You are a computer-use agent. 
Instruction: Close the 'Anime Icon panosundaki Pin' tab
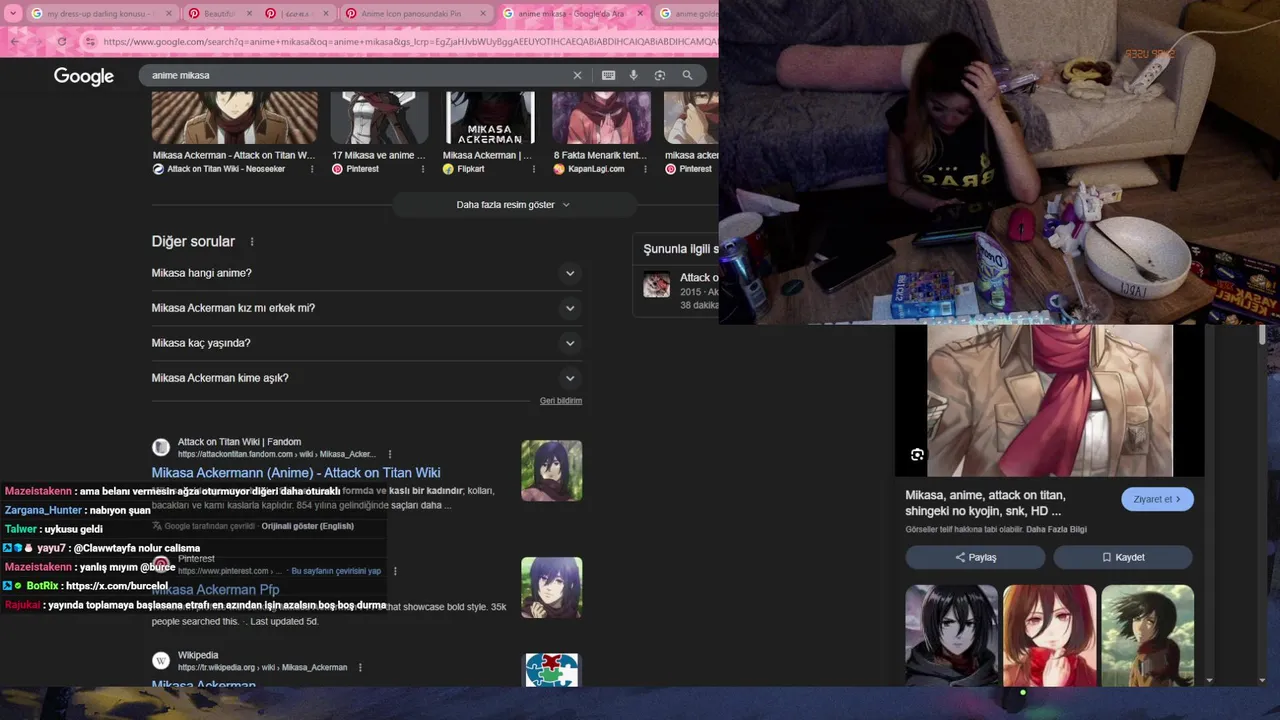click(483, 14)
